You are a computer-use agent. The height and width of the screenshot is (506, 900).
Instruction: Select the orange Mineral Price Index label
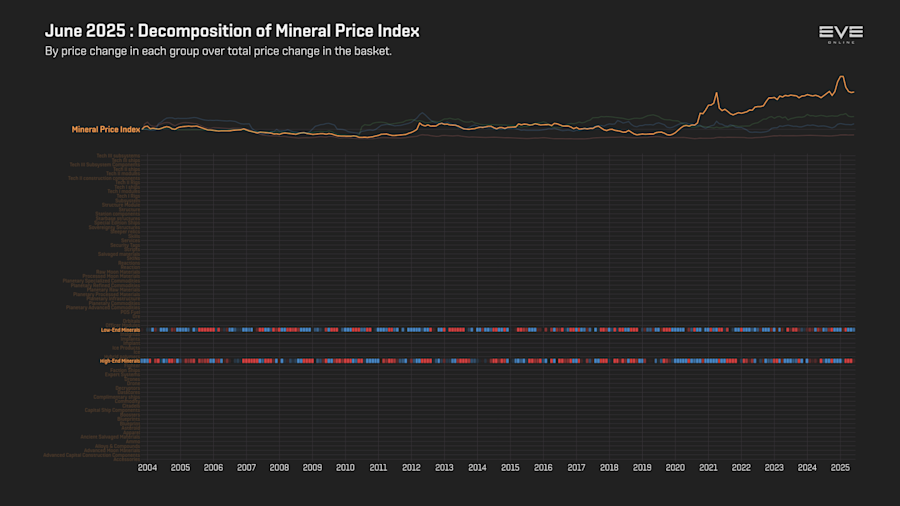pyautogui.click(x=106, y=130)
